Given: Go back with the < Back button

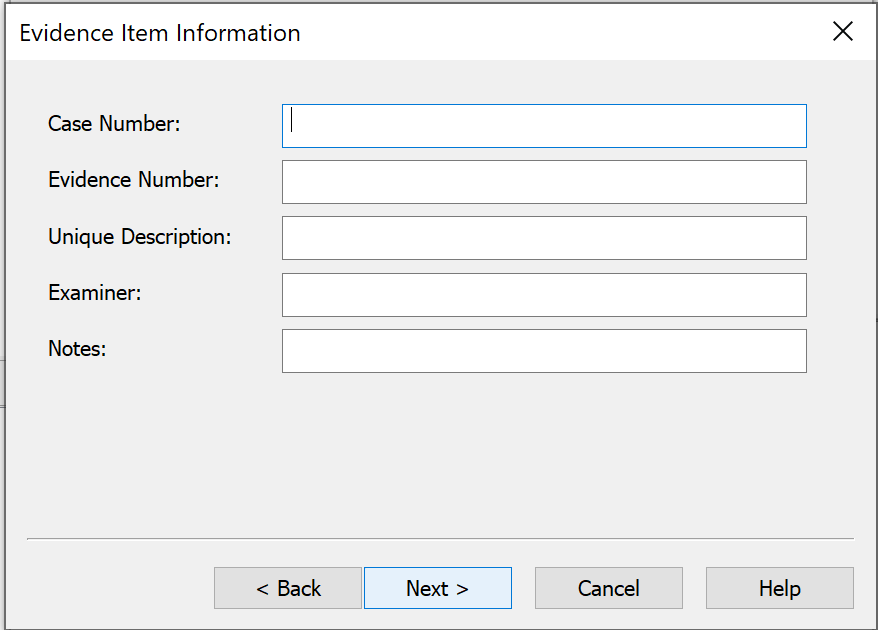Looking at the screenshot, I should pyautogui.click(x=288, y=588).
